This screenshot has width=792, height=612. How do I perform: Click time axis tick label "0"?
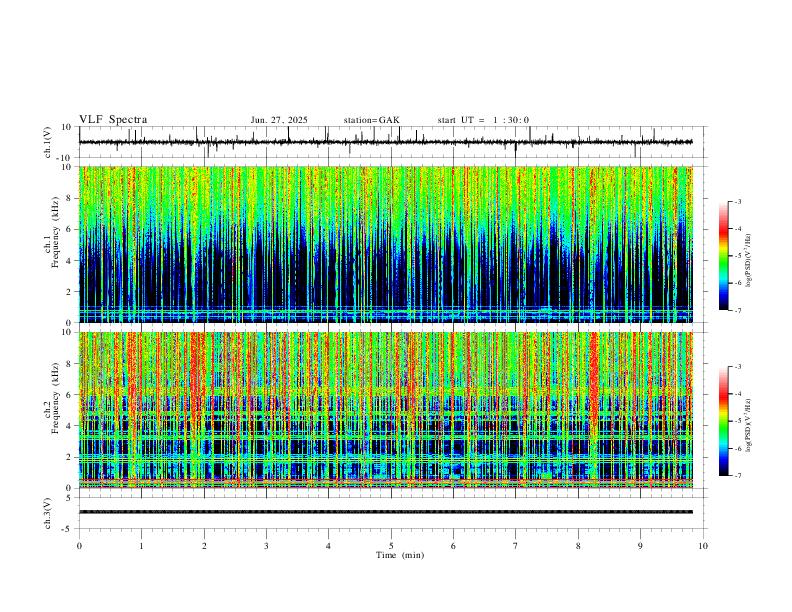(79, 546)
